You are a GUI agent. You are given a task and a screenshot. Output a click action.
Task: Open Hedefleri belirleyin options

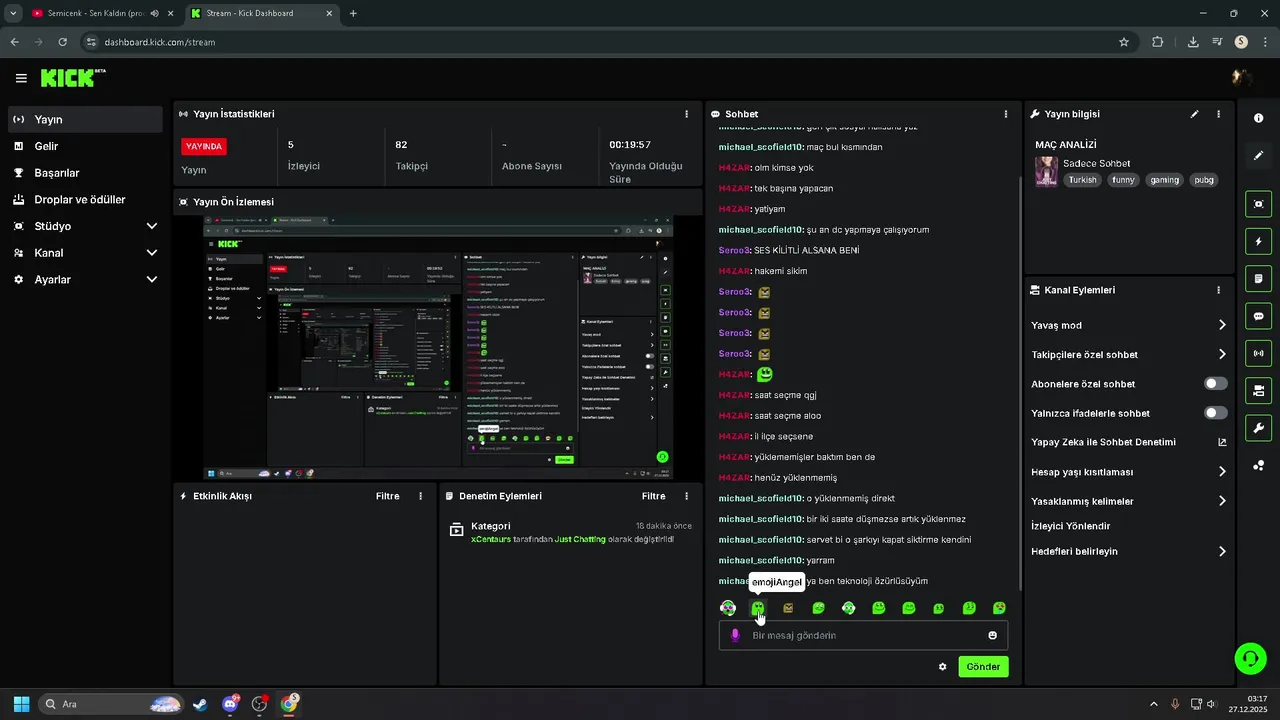click(1129, 551)
